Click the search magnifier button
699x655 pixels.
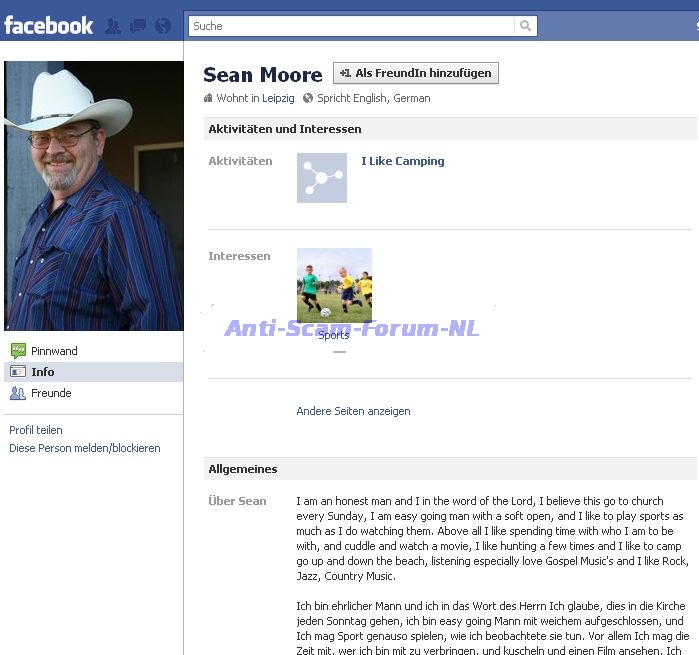coord(525,26)
